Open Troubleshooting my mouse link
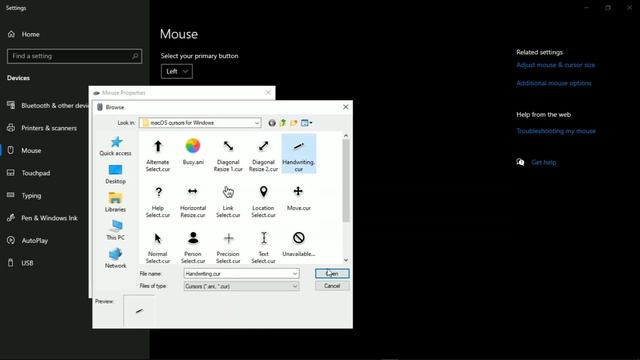 [x=556, y=131]
